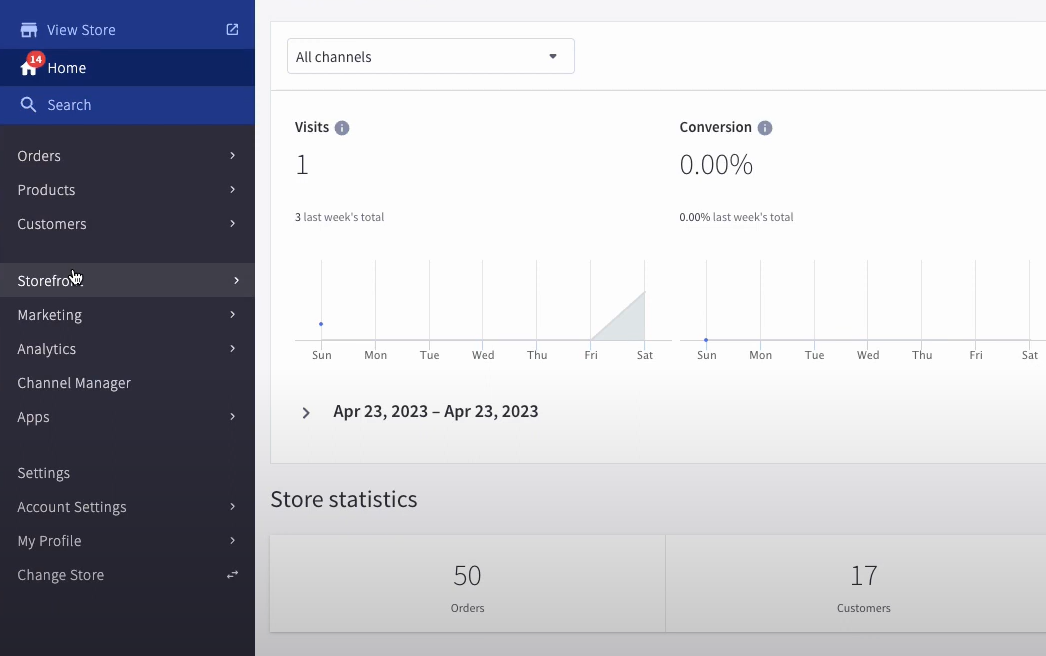This screenshot has width=1046, height=656.
Task: Click the Sunday data point in Conversion chart
Action: [x=706, y=340]
